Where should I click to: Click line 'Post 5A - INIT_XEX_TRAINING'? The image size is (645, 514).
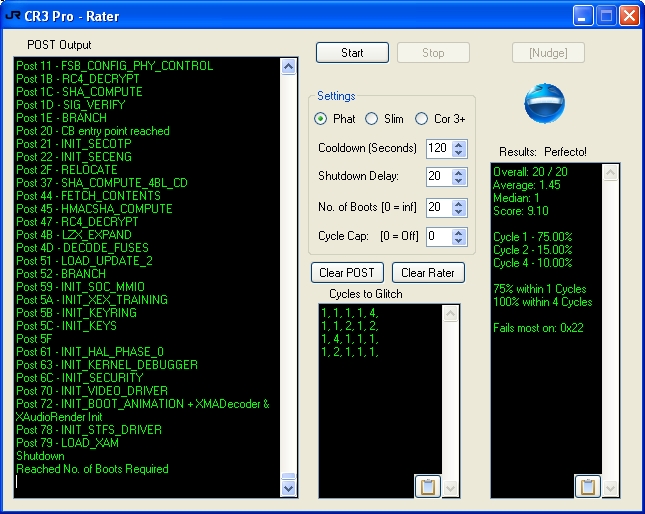[x=92, y=300]
